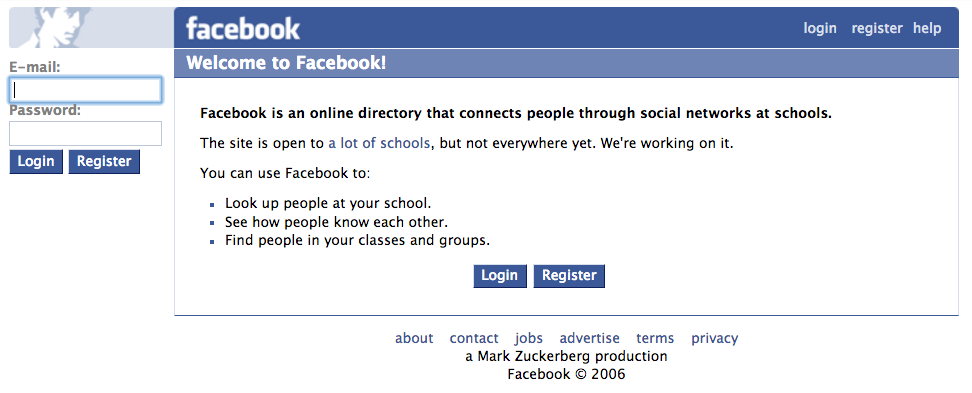Click the Login button in welcome panel
972x393 pixels.
click(500, 276)
